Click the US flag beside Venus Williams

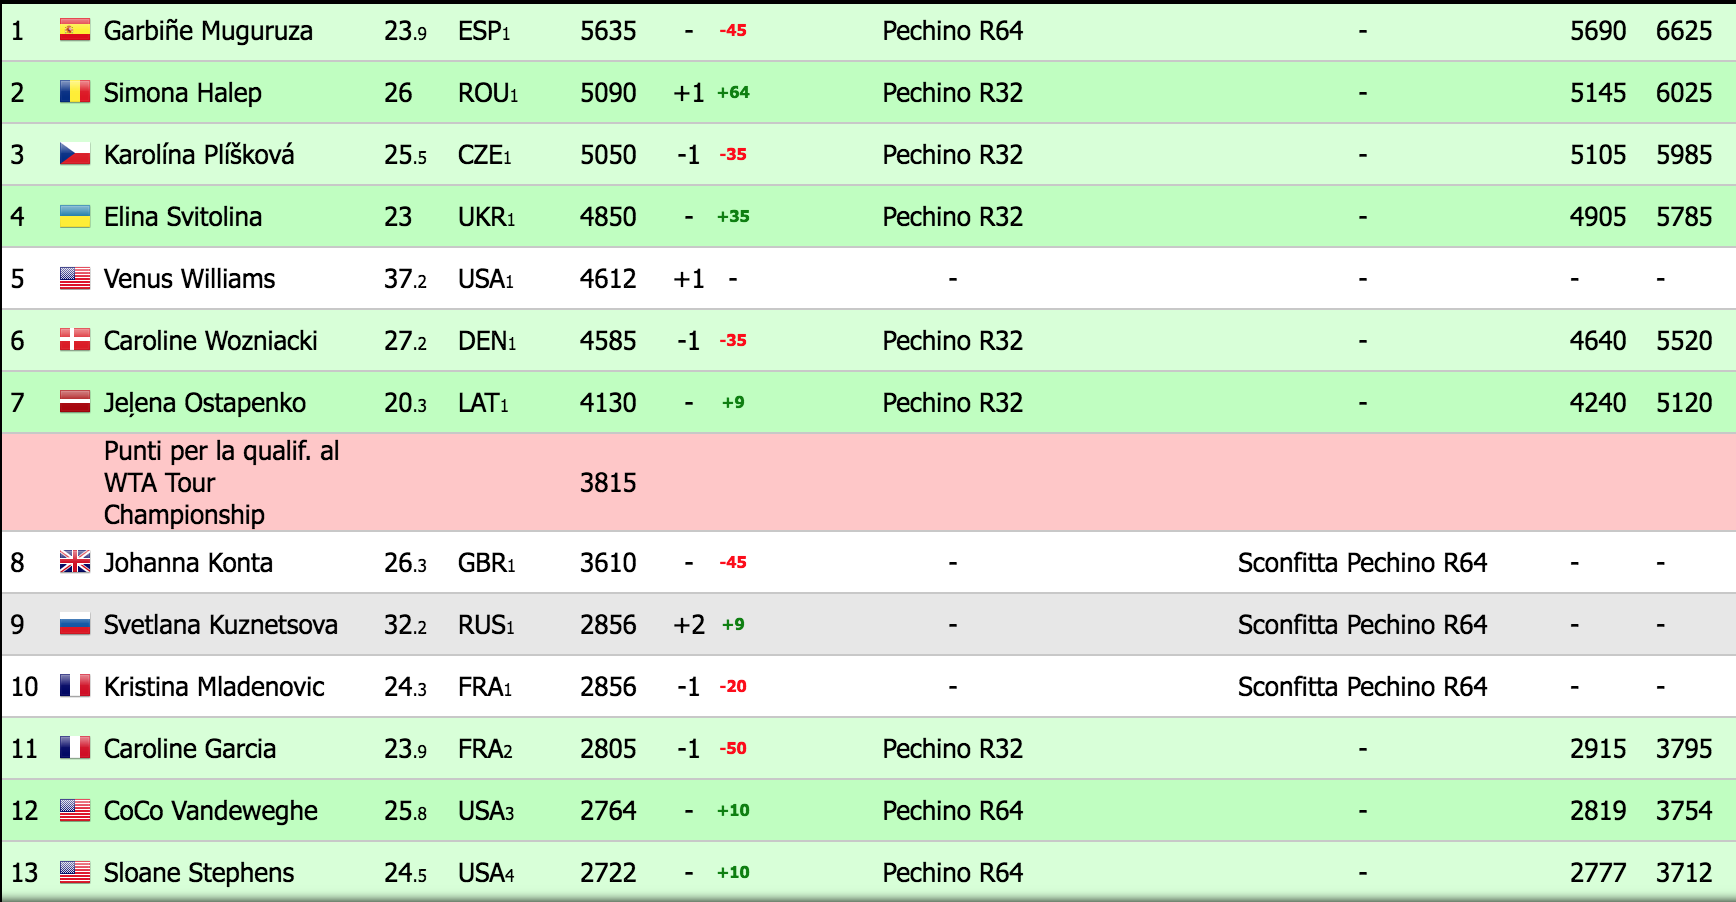(75, 279)
